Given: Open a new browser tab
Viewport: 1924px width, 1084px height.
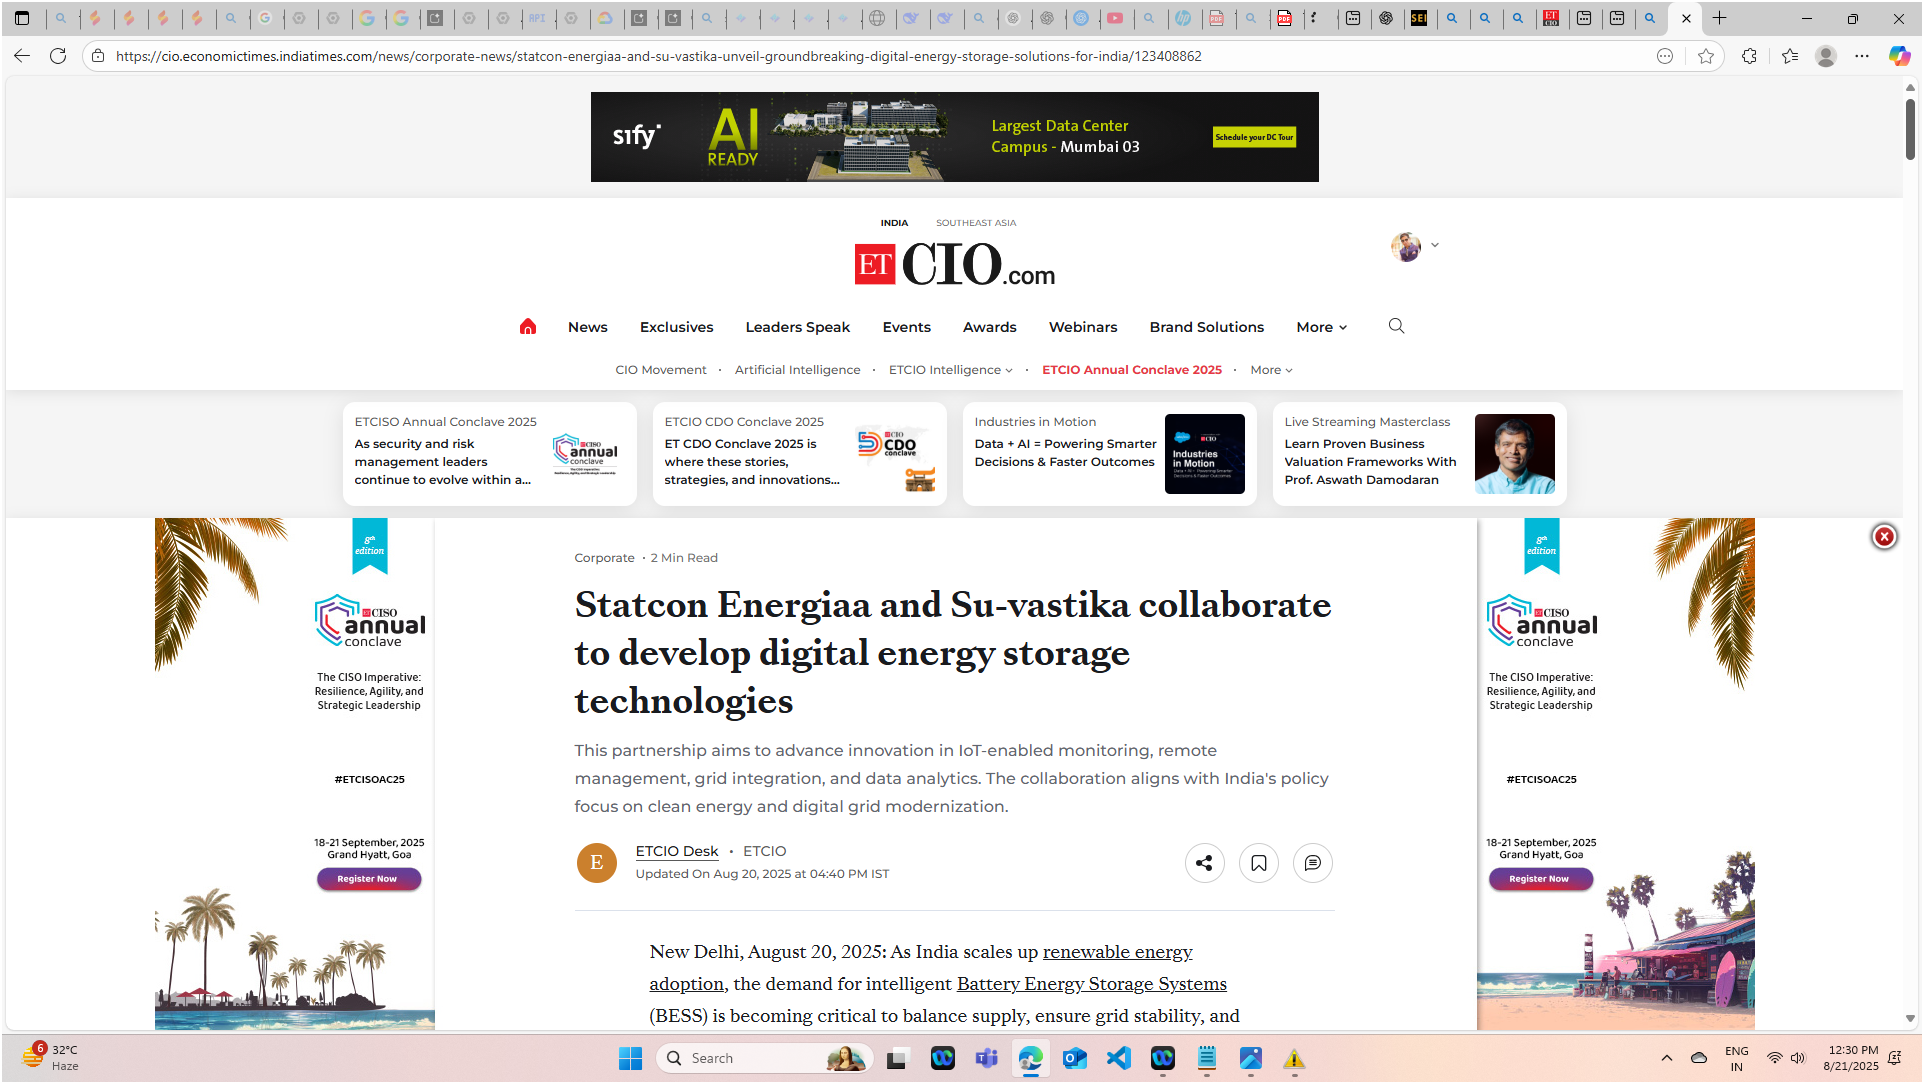Looking at the screenshot, I should [1720, 18].
